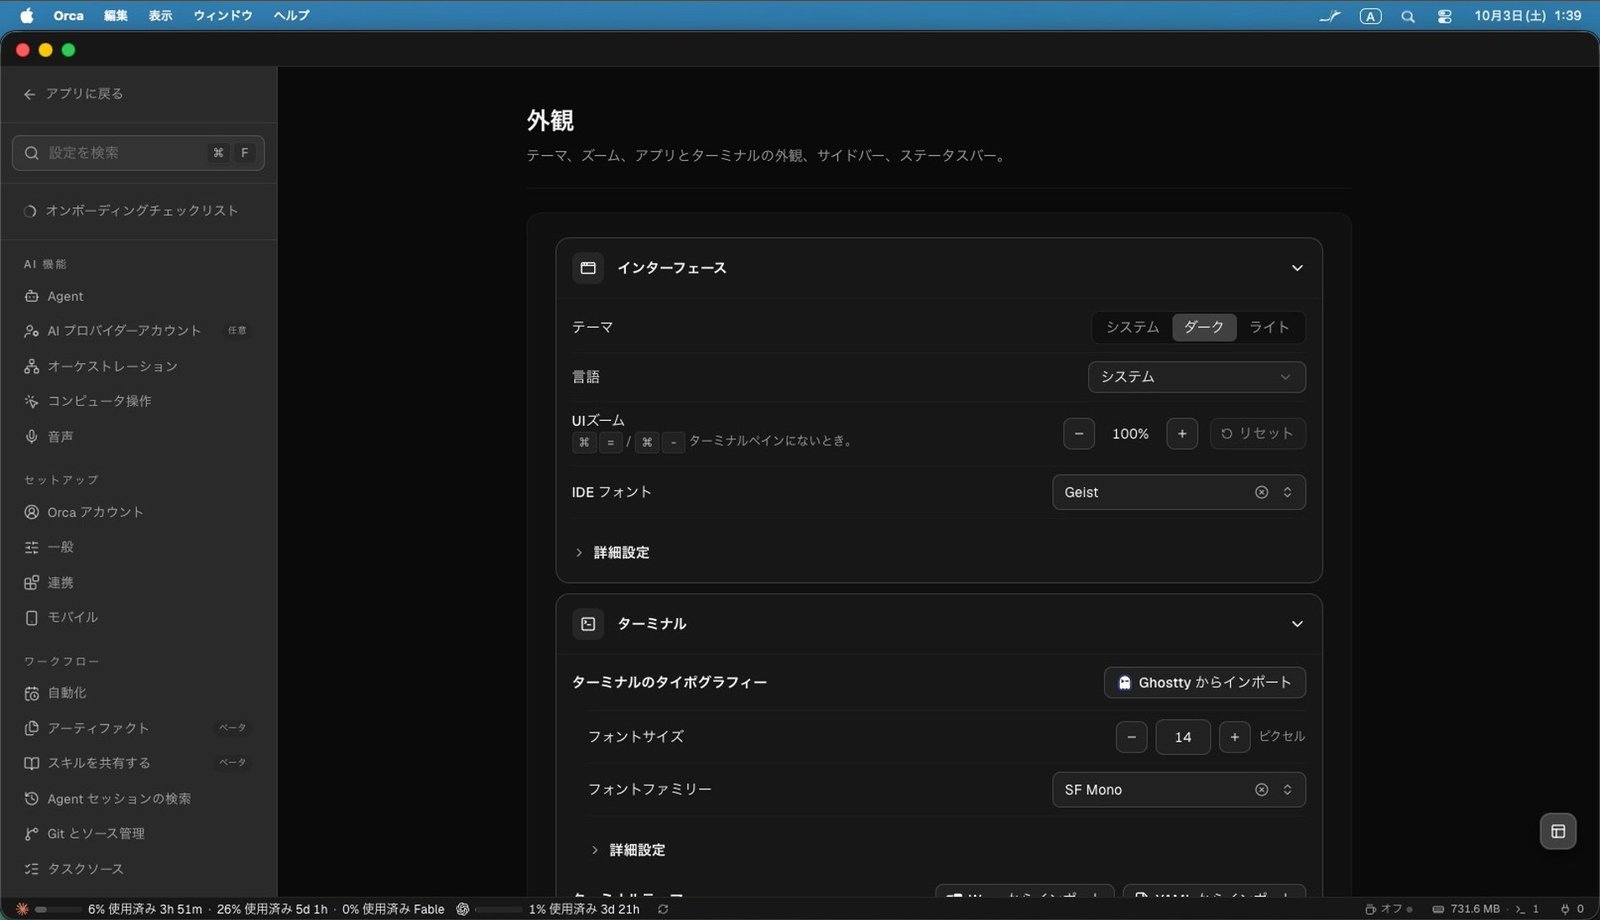Screen dimensions: 1600x920
Task: Open AI プロバイダーアカウント settings
Action: point(136,331)
